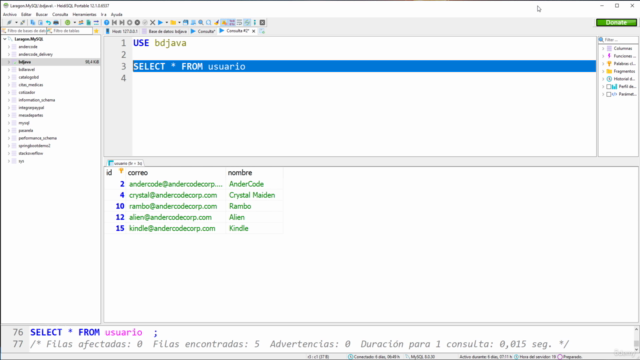Jump to first row icon
640x360 pixels.
pyautogui.click(x=114, y=22)
